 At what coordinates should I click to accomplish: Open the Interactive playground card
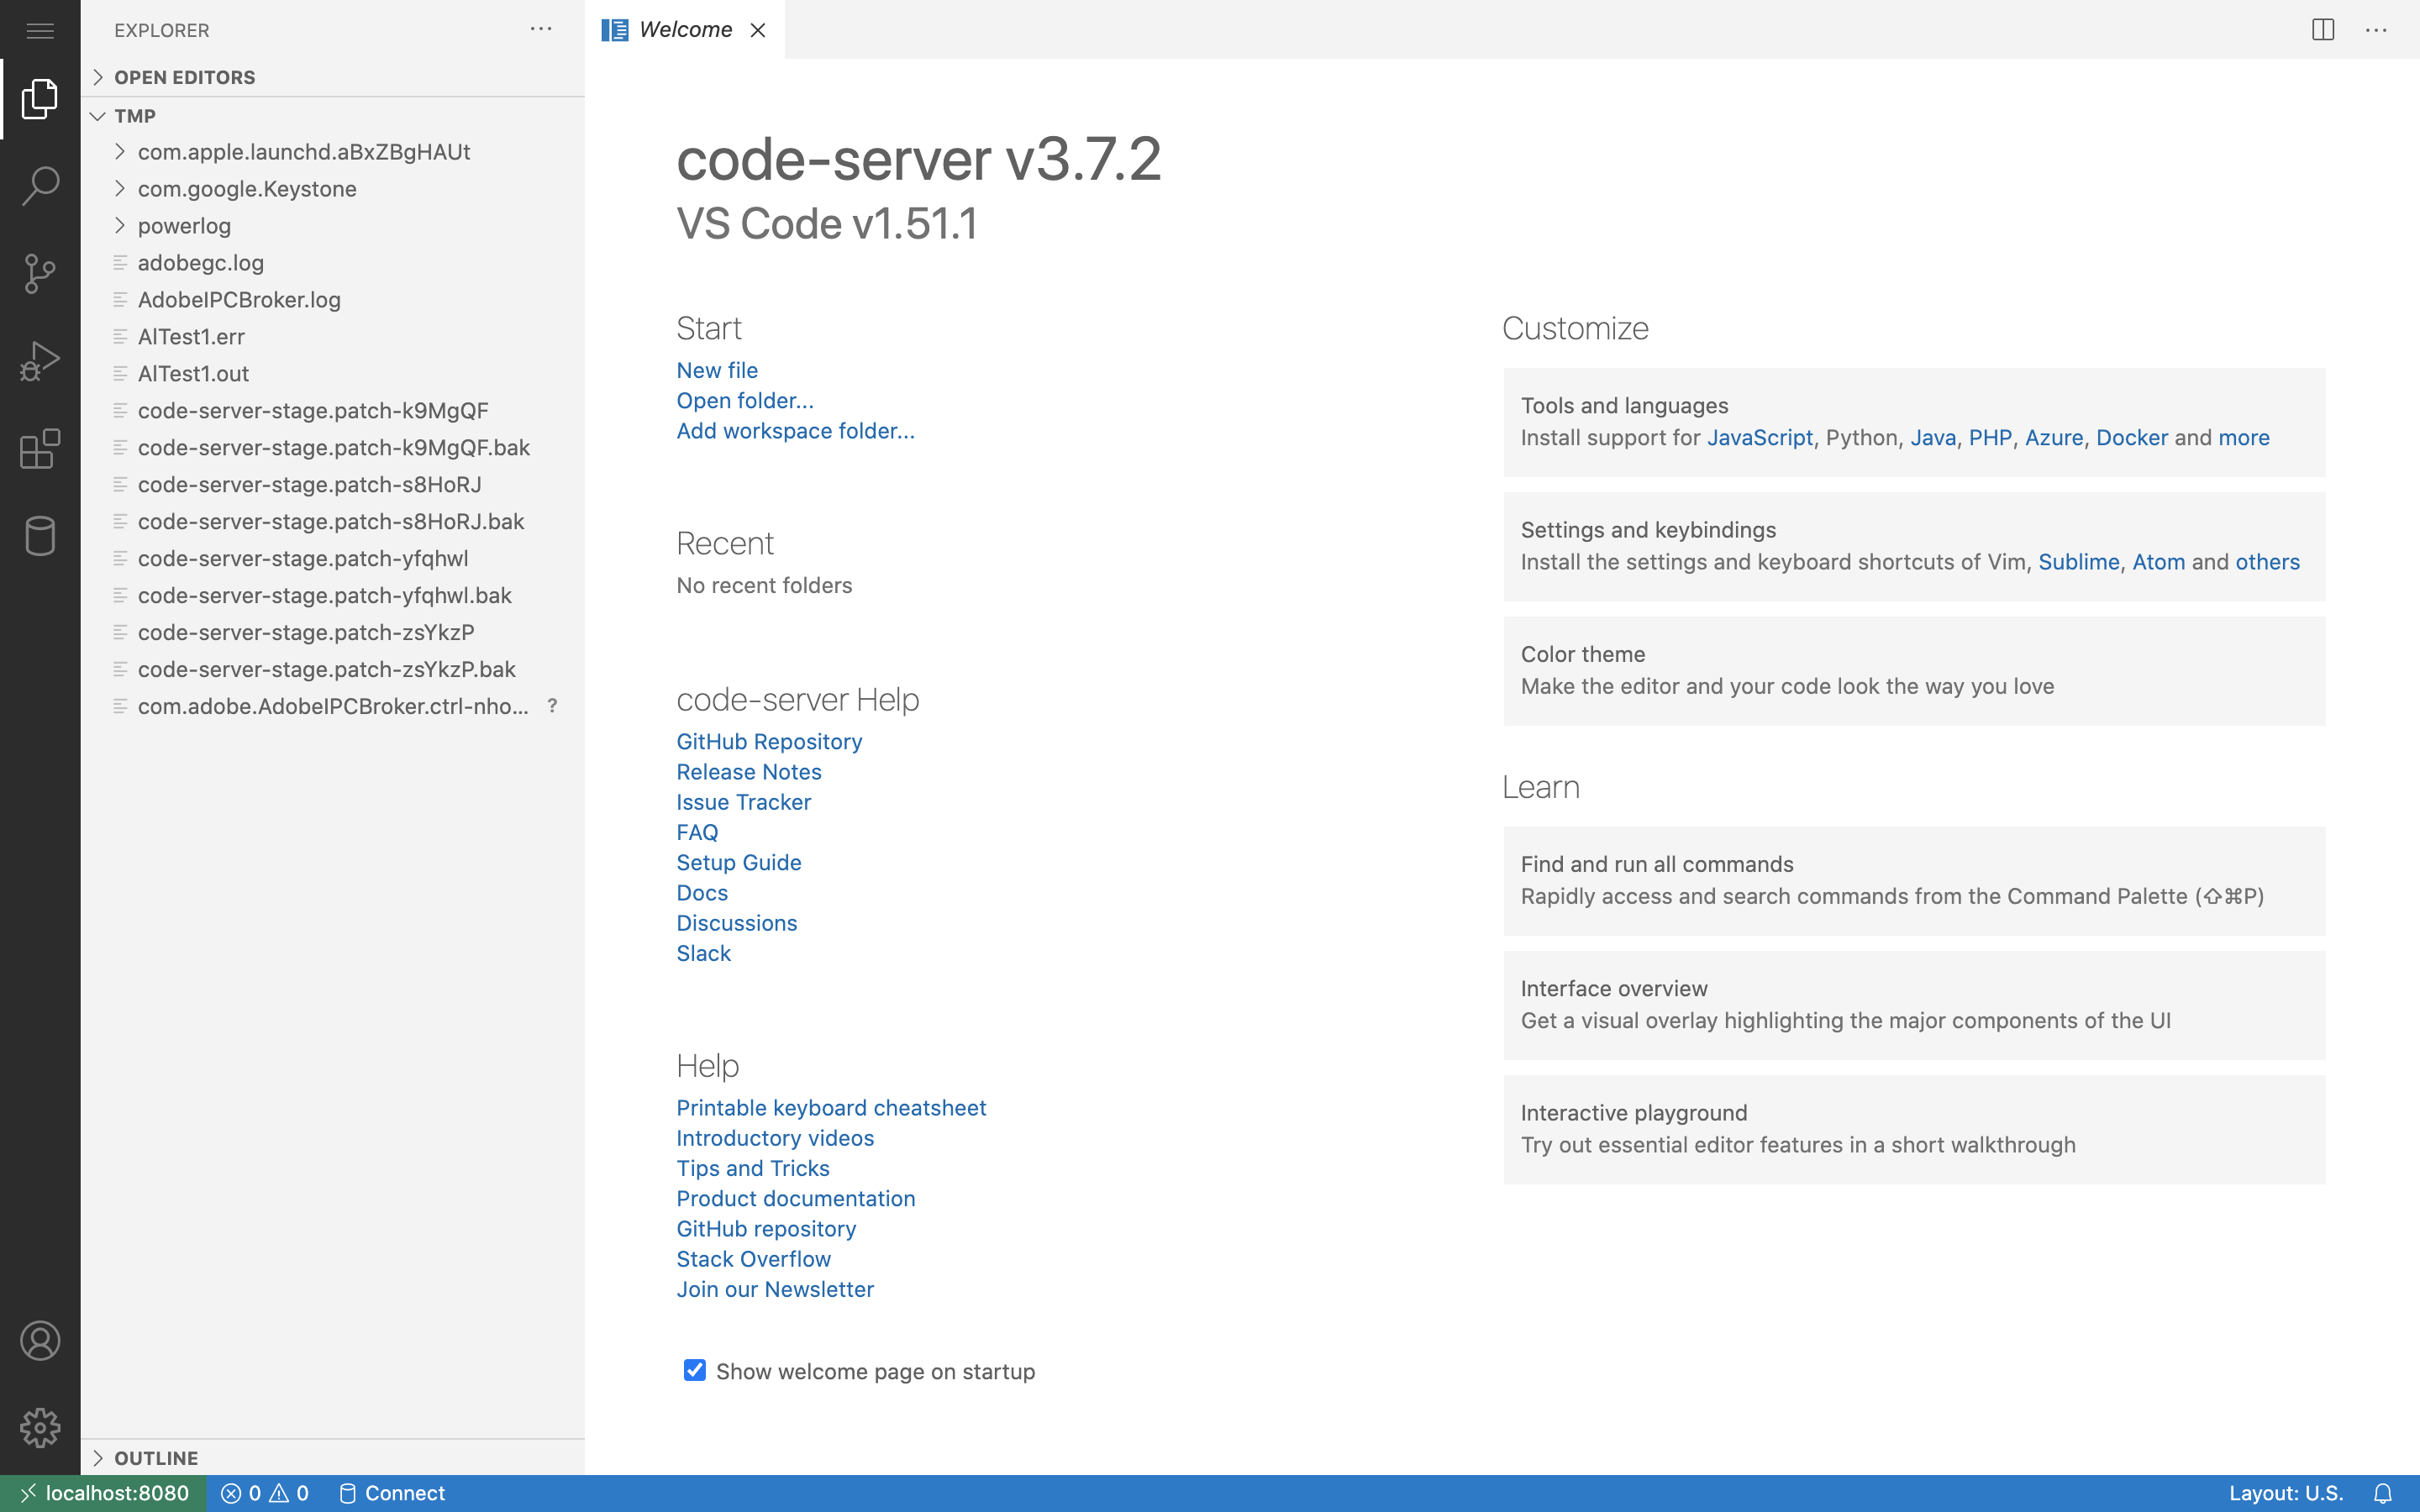click(x=1914, y=1130)
